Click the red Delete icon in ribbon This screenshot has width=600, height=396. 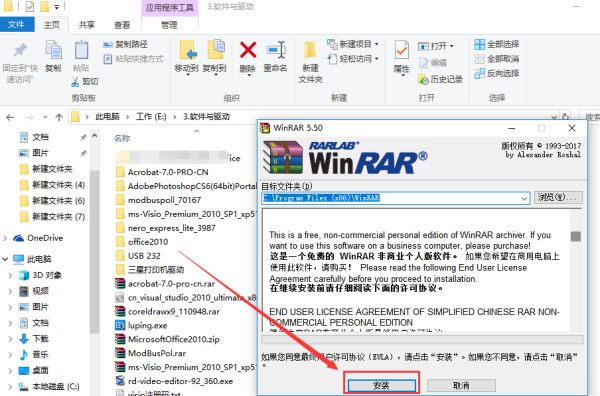tap(248, 50)
